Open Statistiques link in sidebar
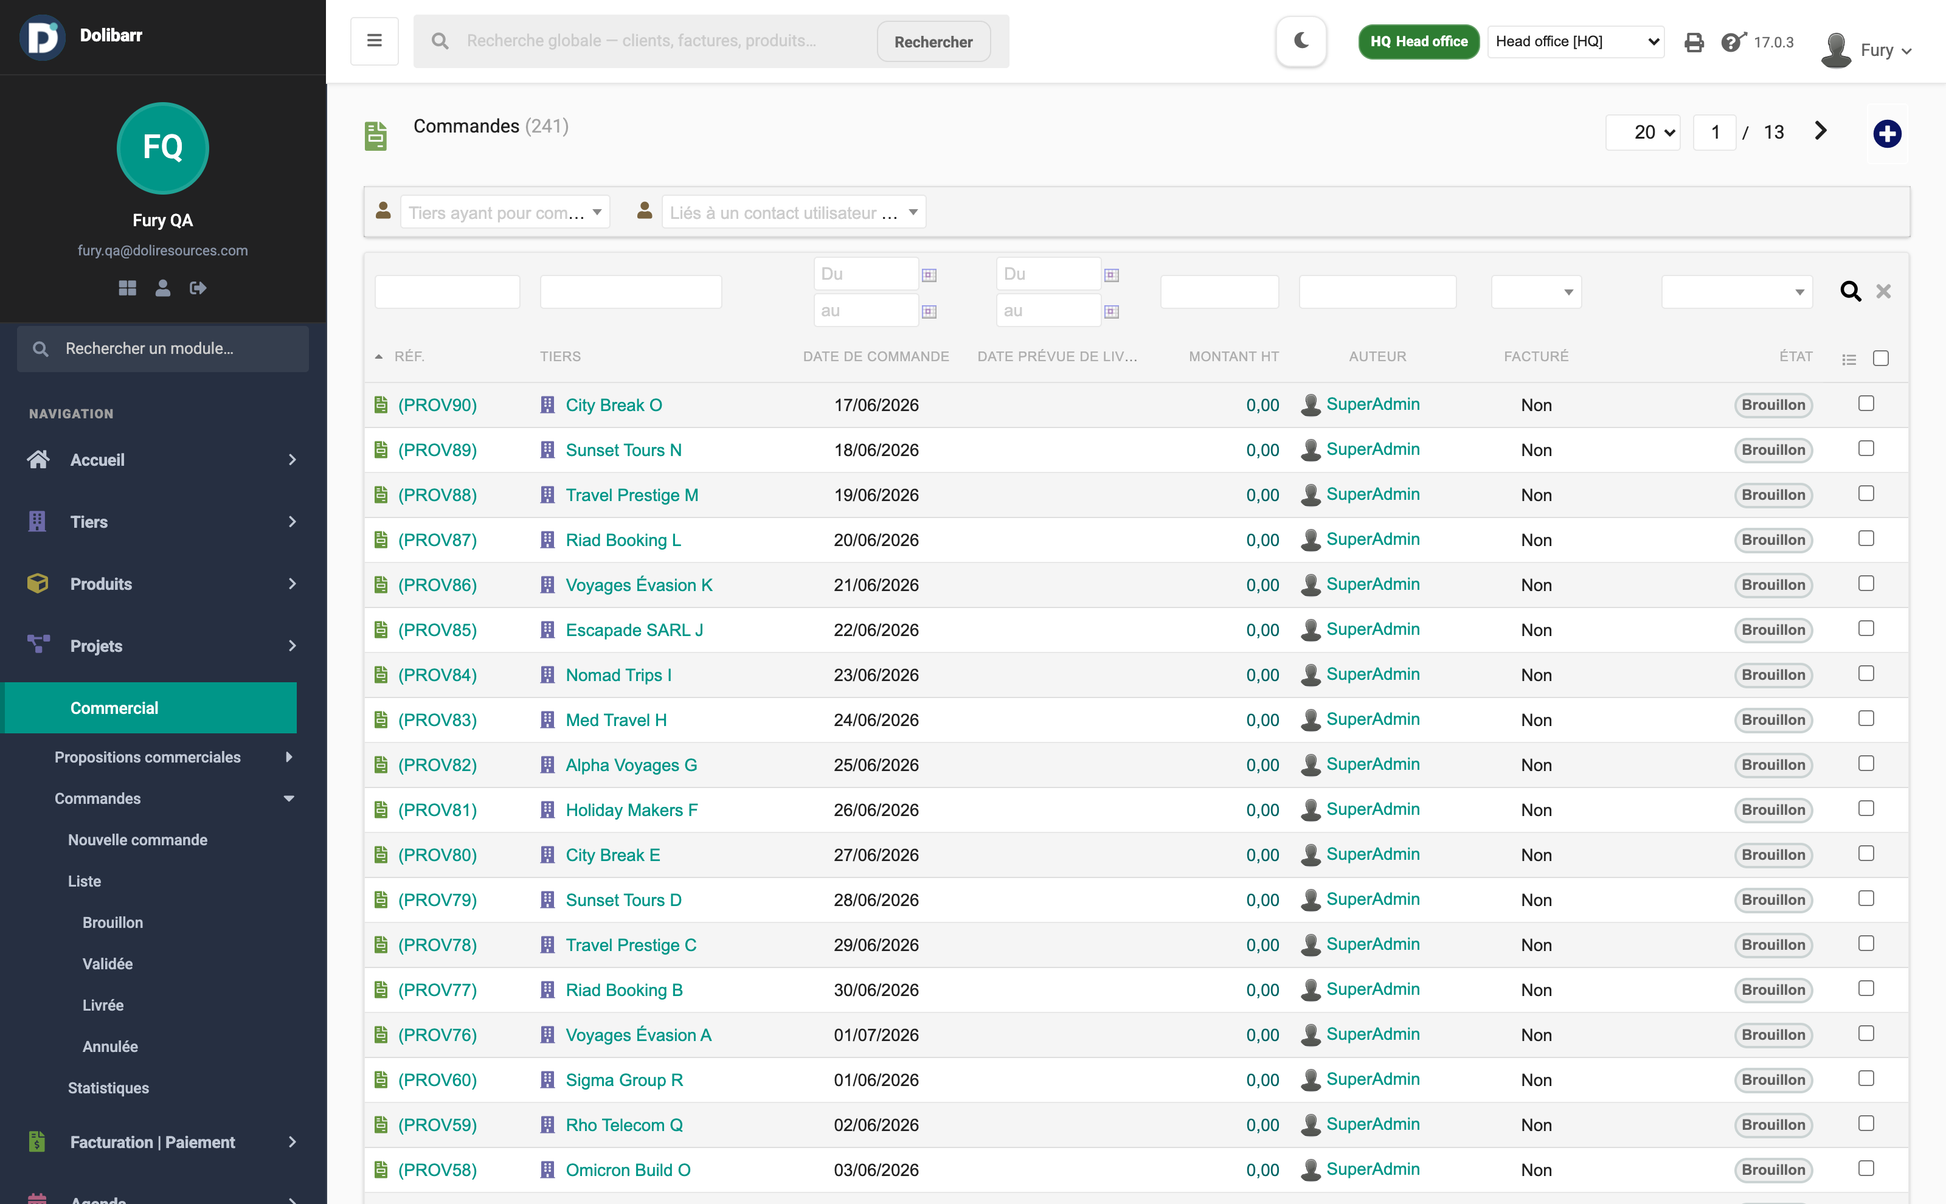1946x1204 pixels. (108, 1088)
